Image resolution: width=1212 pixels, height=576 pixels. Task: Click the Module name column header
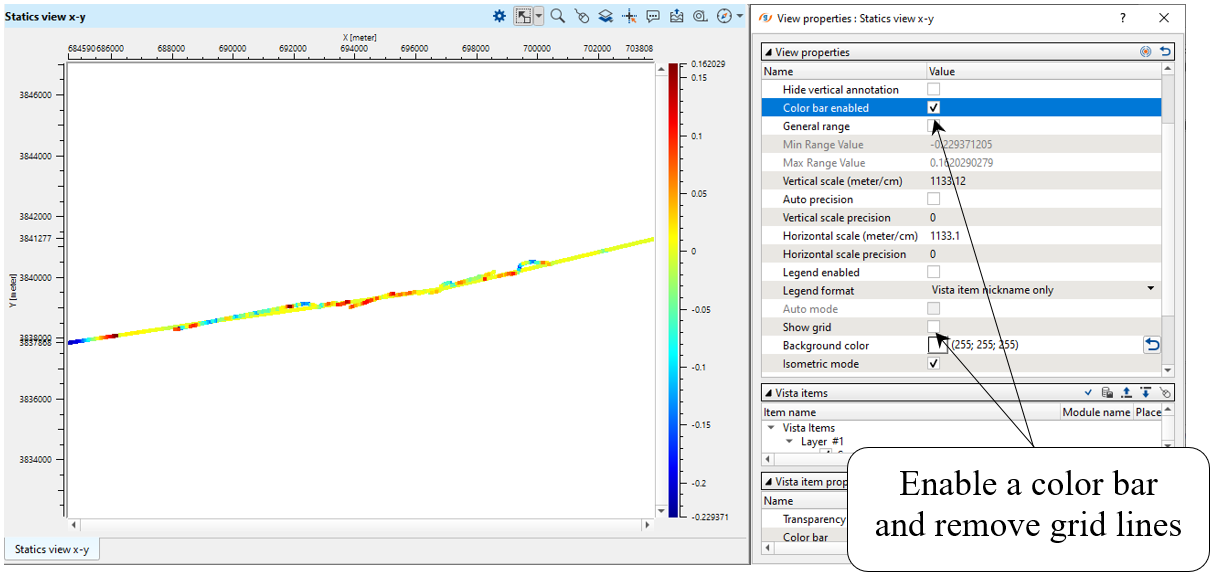pos(1096,412)
